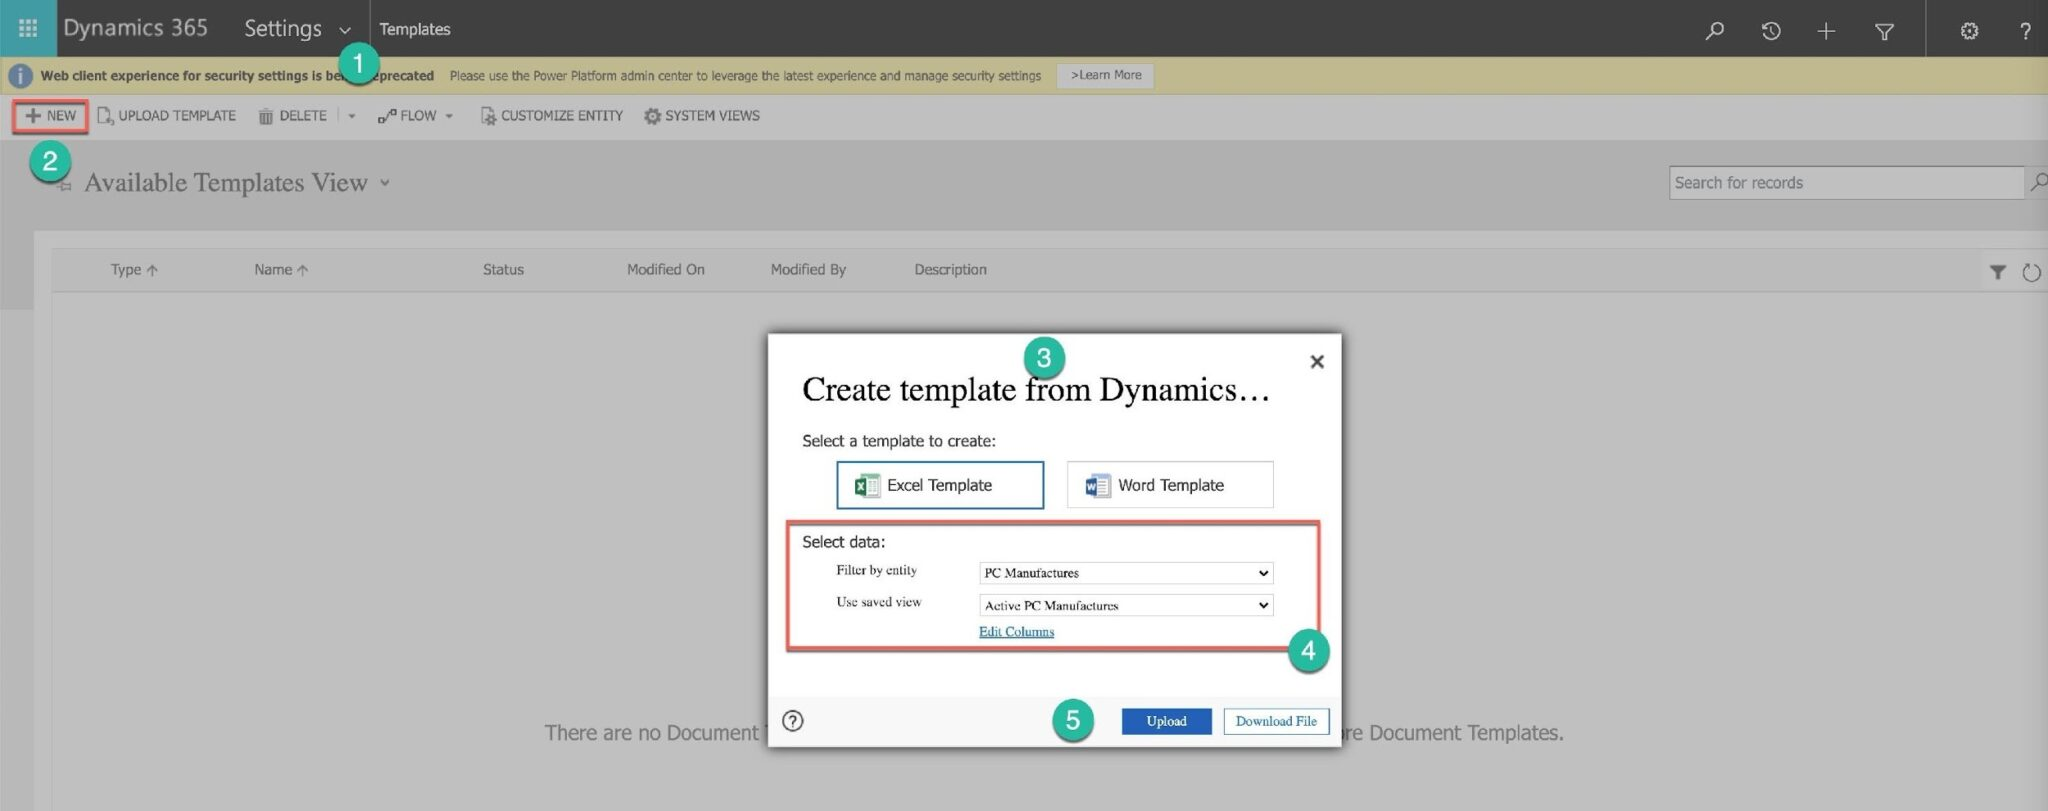Click the pin icon beside Available Templates View
The height and width of the screenshot is (811, 2048).
[64, 185]
